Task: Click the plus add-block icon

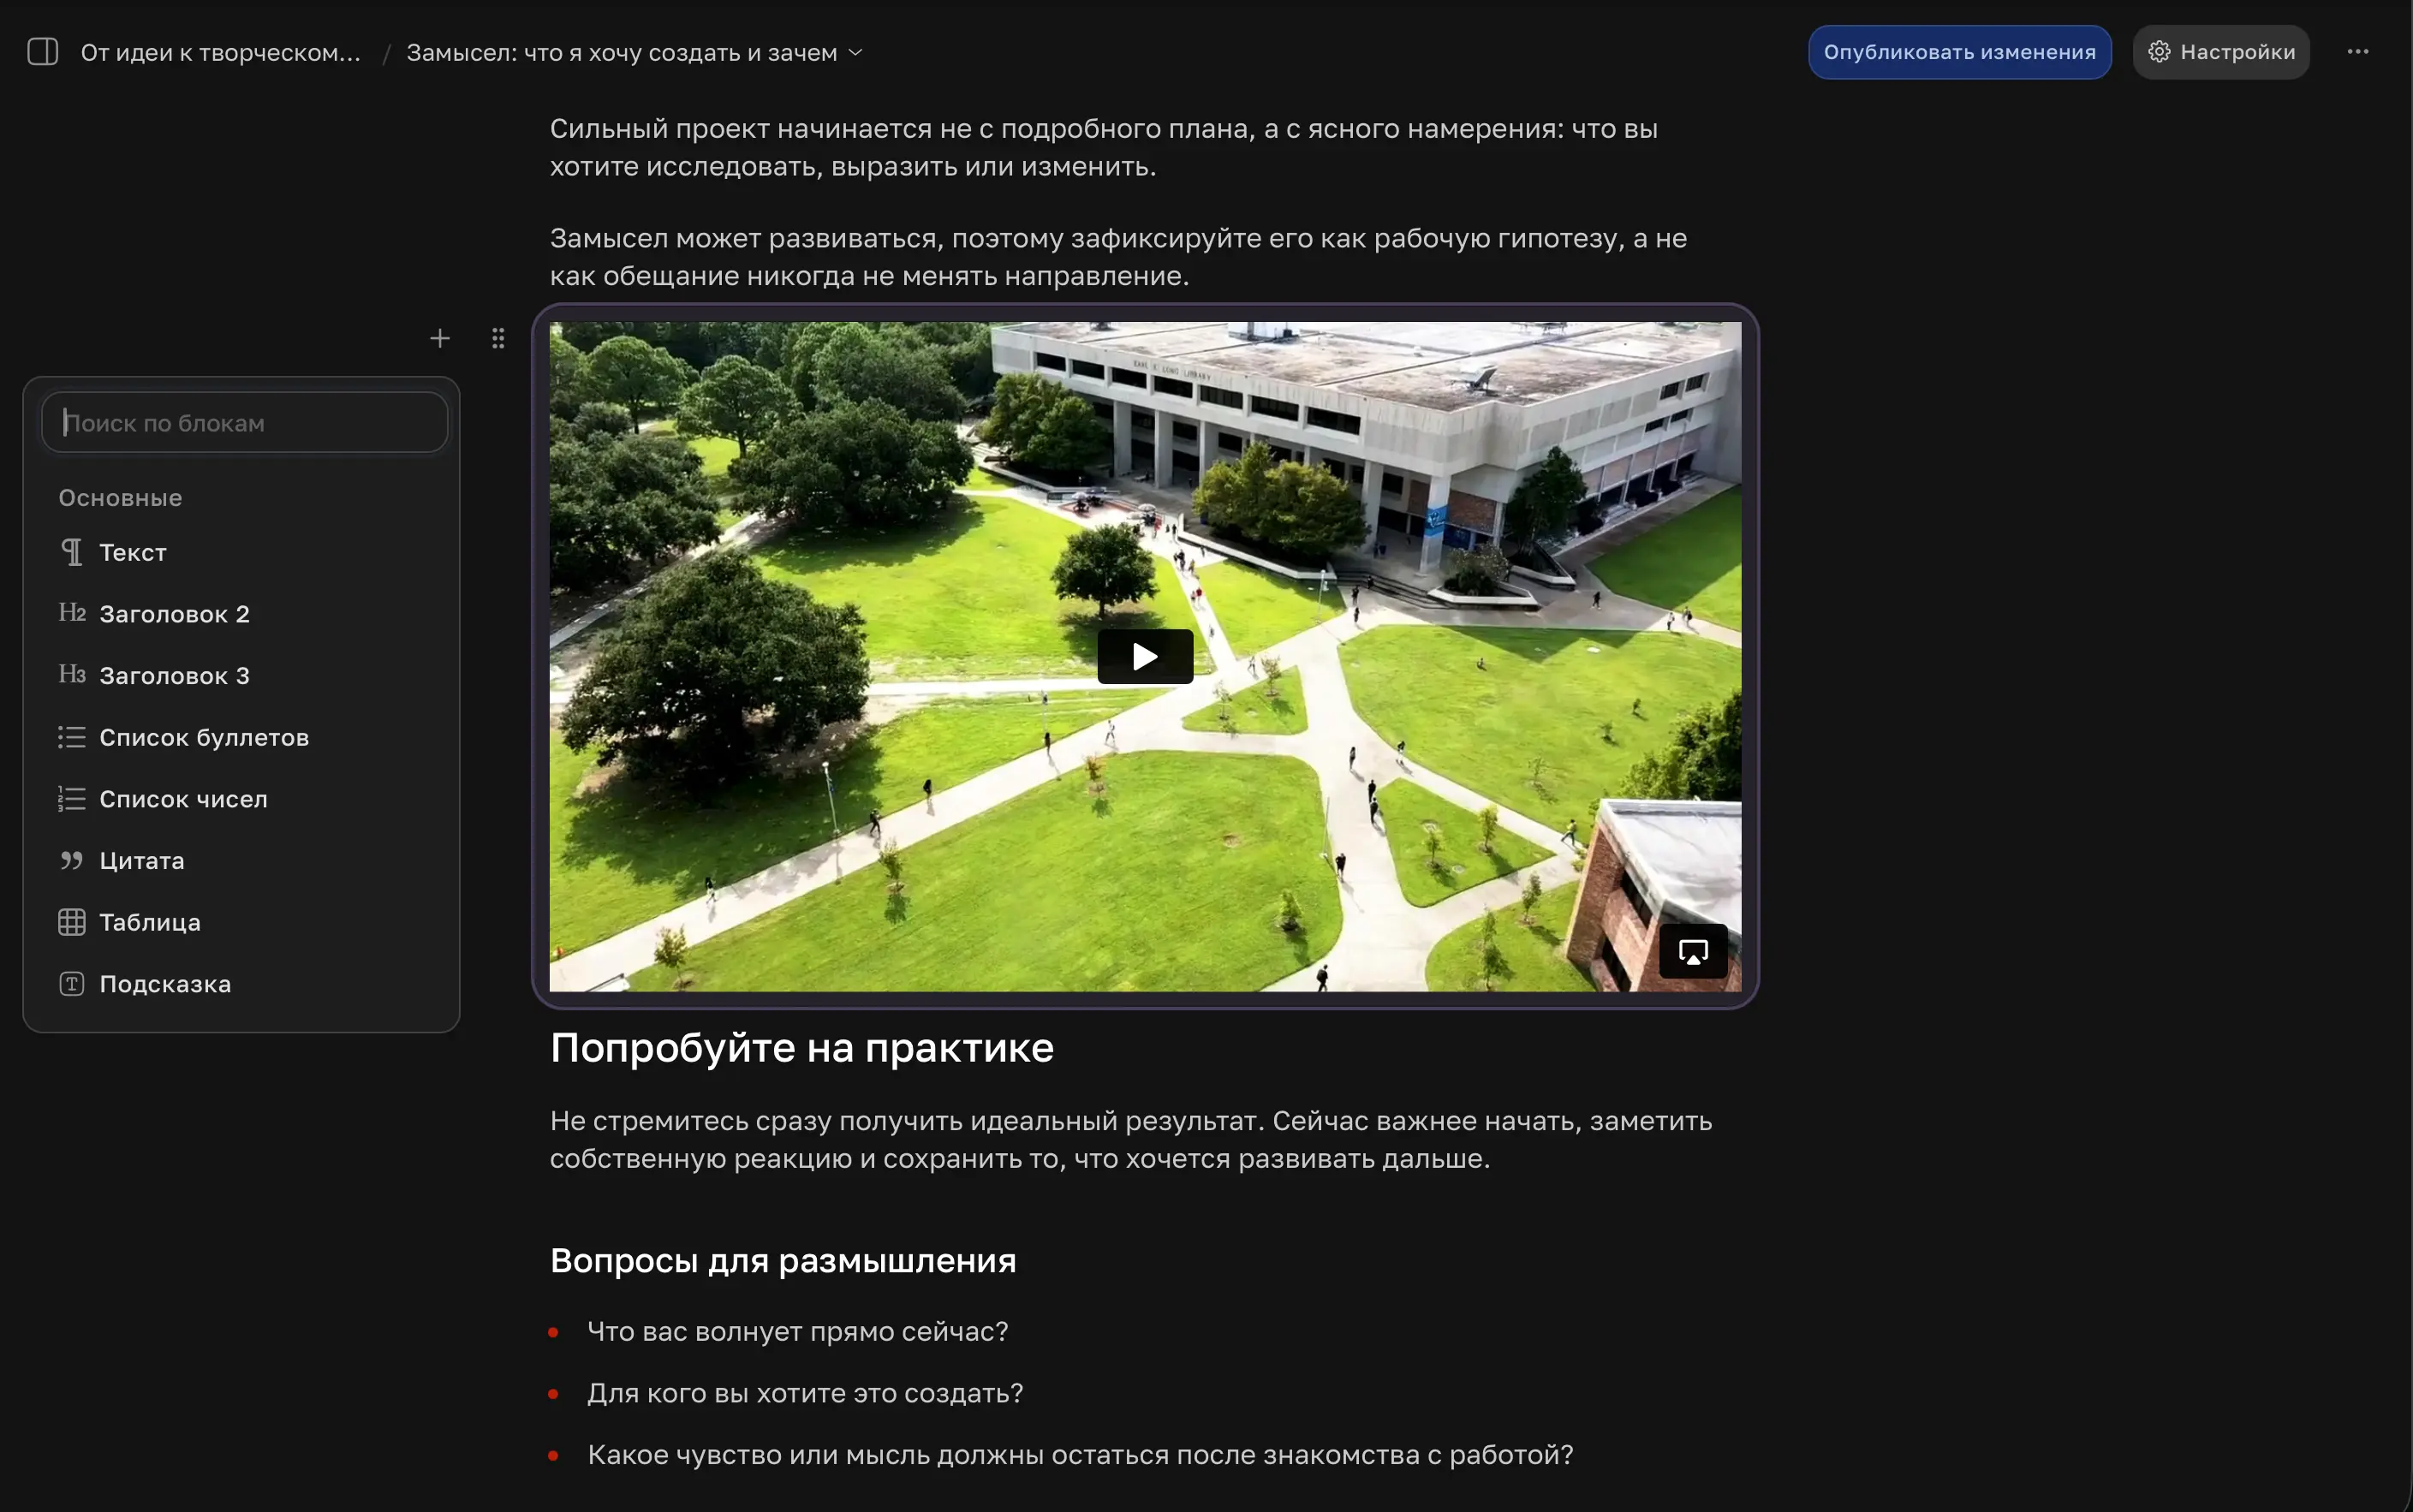Action: click(x=440, y=339)
